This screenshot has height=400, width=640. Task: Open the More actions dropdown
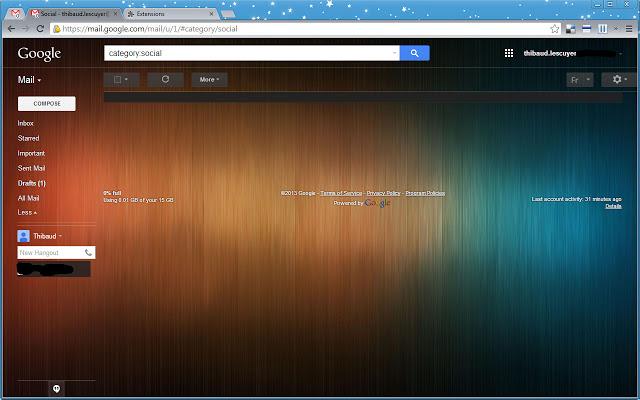(x=209, y=79)
